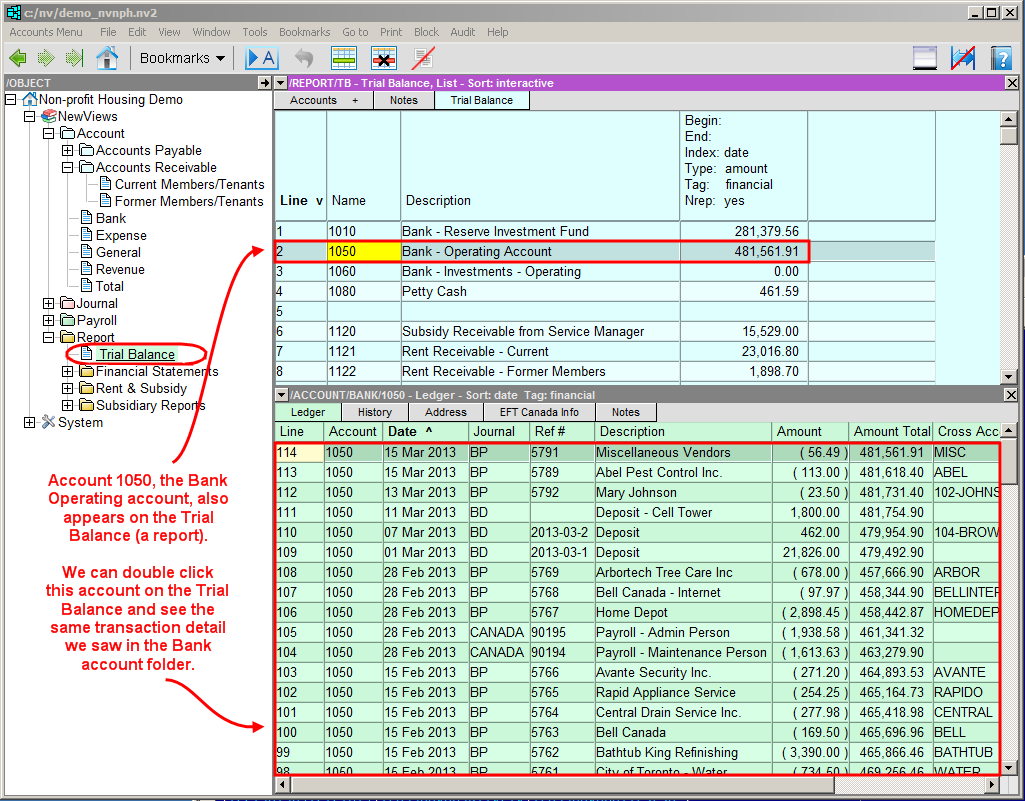Open the Audit menu

tap(462, 32)
